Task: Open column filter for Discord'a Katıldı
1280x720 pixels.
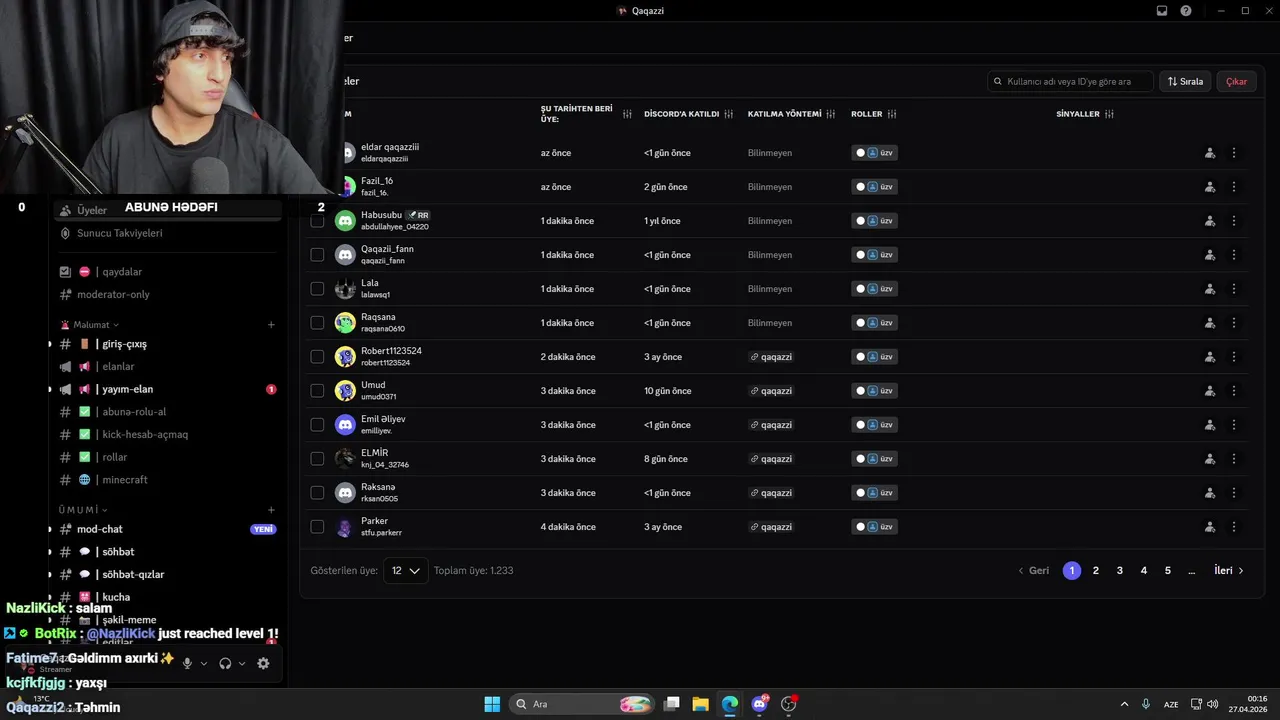Action: click(x=729, y=114)
